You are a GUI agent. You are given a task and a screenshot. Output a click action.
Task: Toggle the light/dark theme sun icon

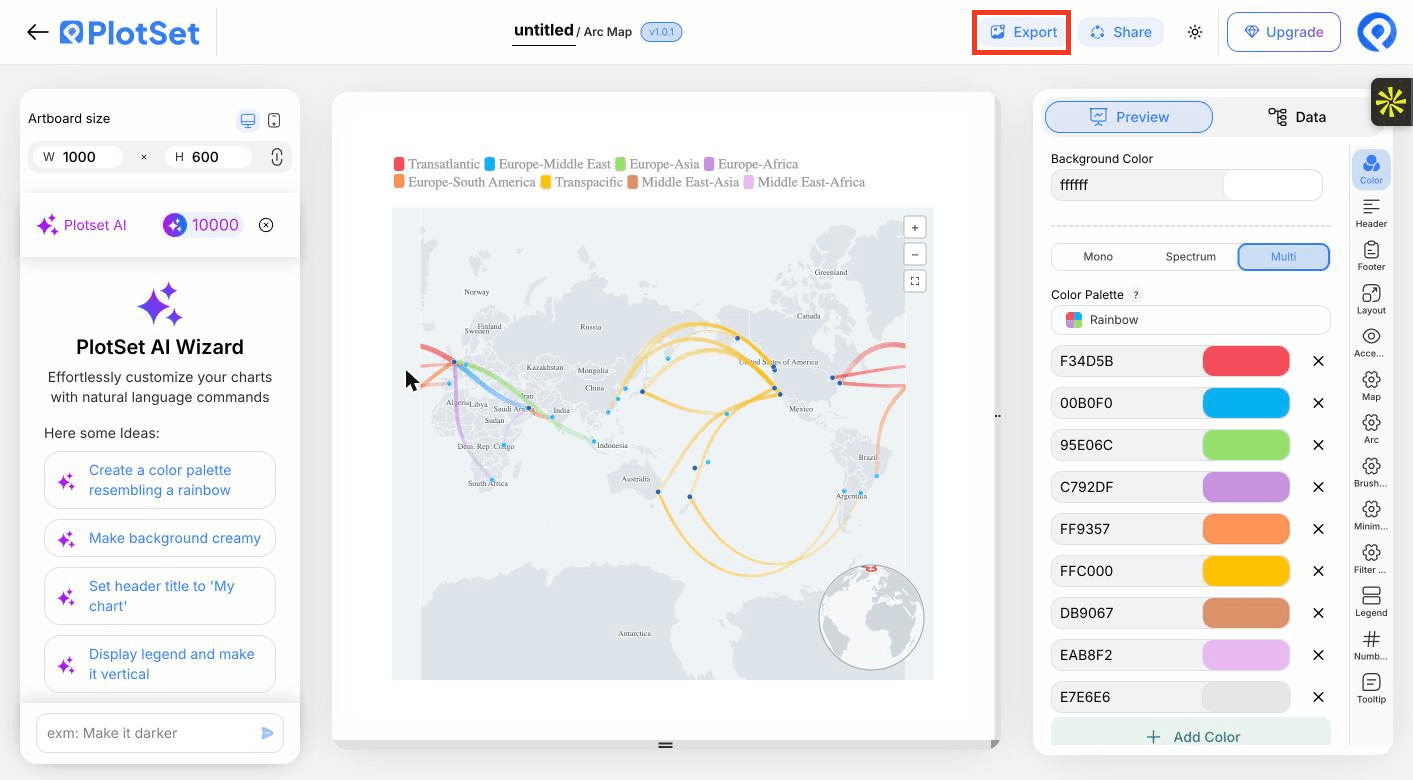(1195, 32)
